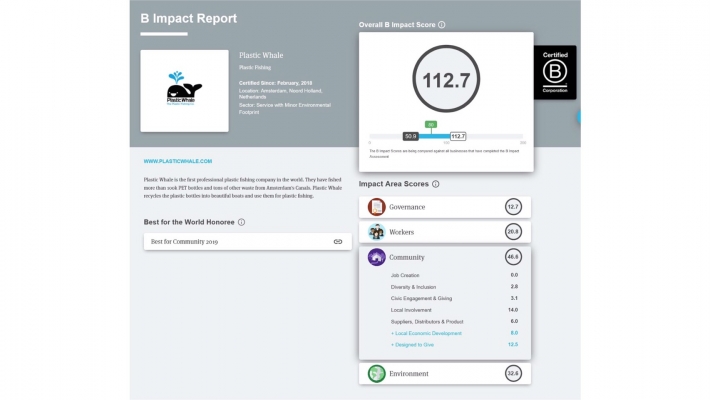This screenshot has height=400, width=710.
Task: Open the WWW.PLASTICWHALE.COM website link
Action: pos(178,161)
